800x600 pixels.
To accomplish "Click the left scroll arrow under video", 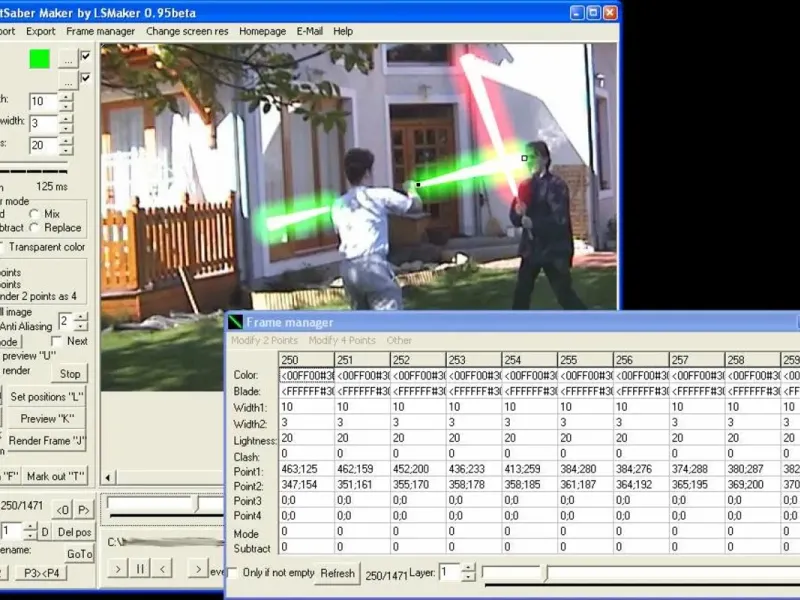I will click(108, 478).
